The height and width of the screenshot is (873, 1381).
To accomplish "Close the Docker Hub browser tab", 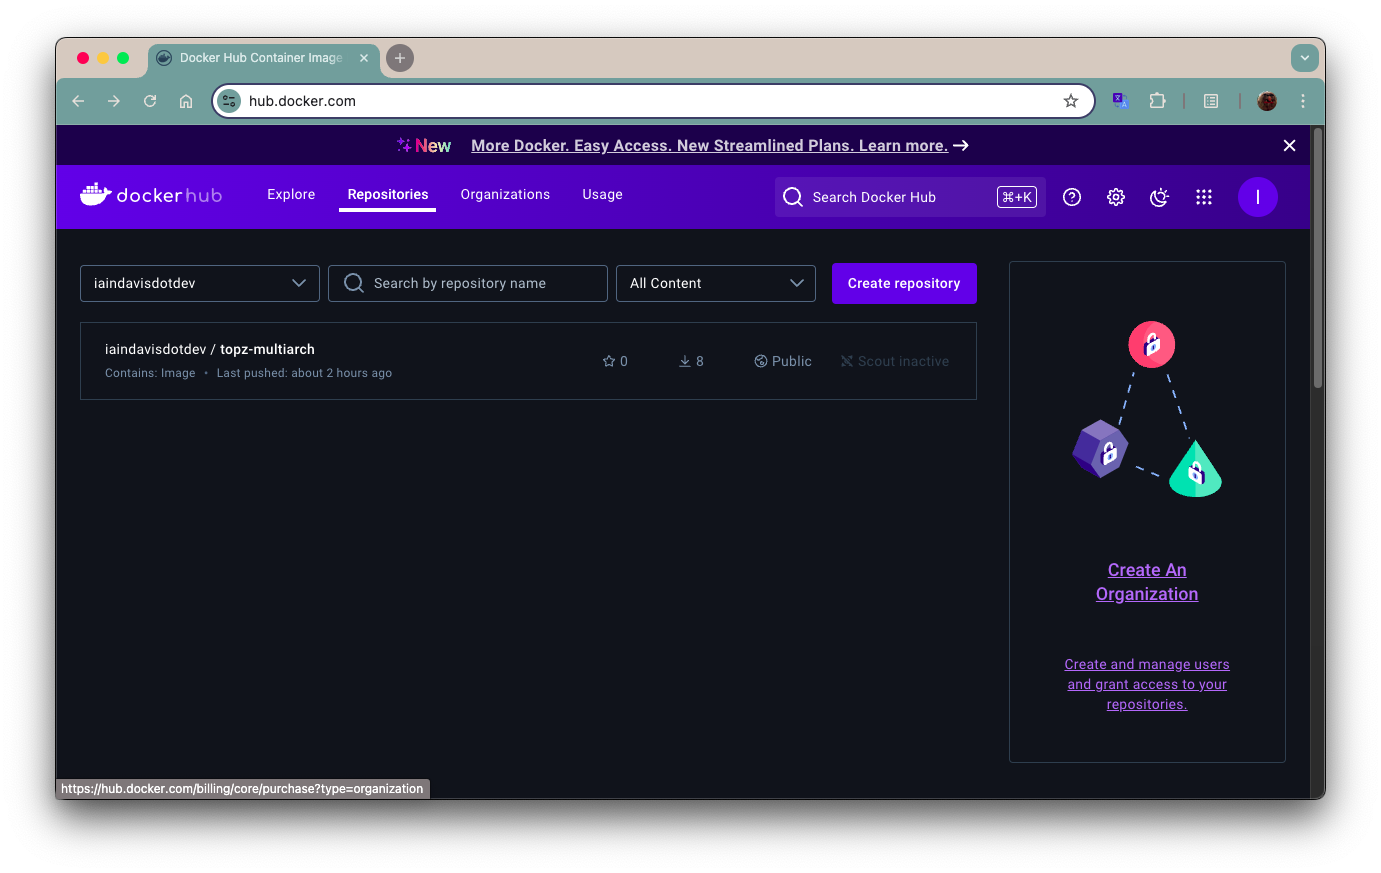I will 364,58.
